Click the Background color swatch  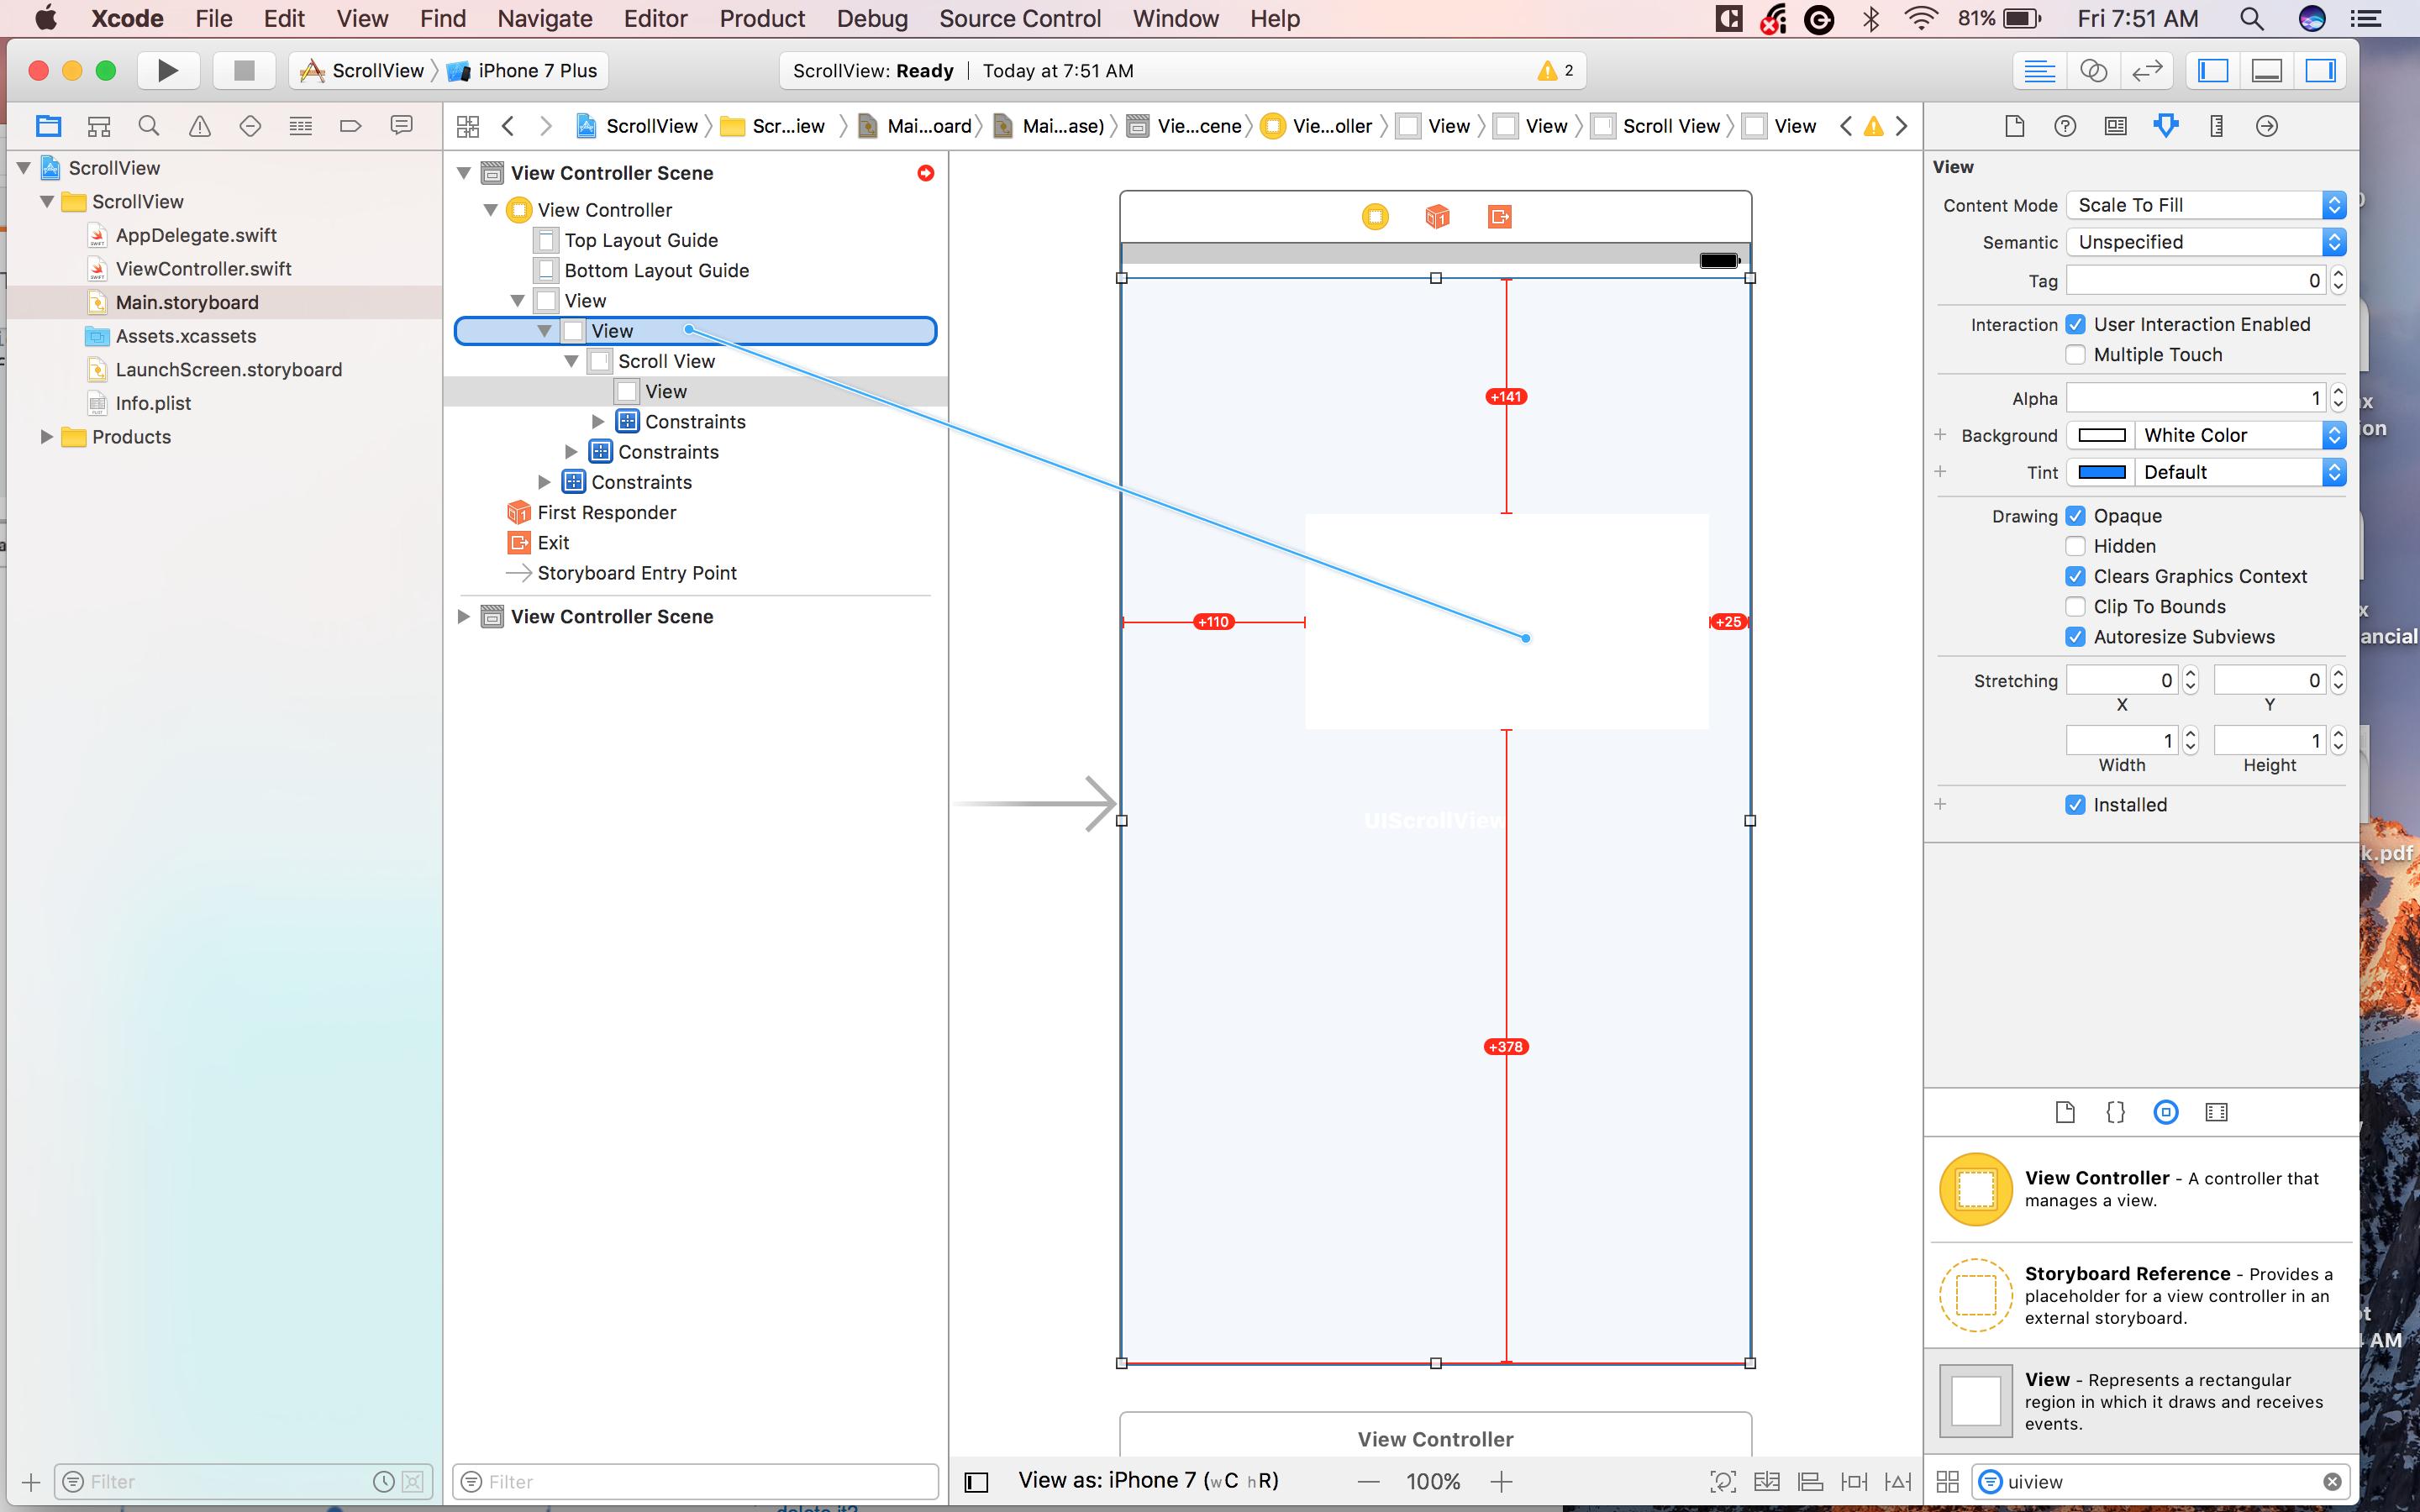(2101, 435)
